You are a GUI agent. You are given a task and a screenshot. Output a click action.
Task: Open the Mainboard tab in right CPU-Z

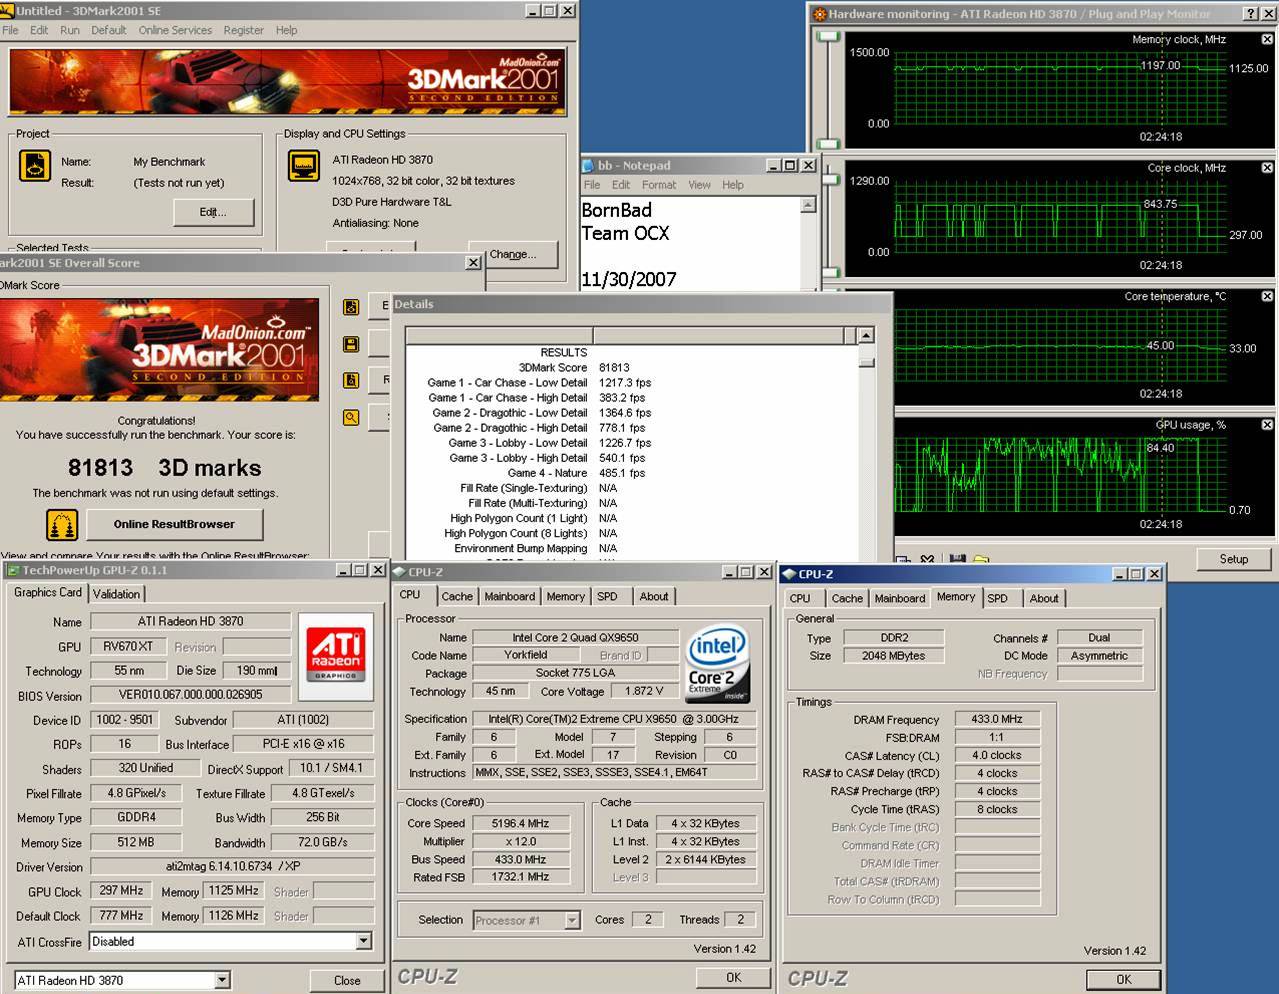tap(900, 598)
